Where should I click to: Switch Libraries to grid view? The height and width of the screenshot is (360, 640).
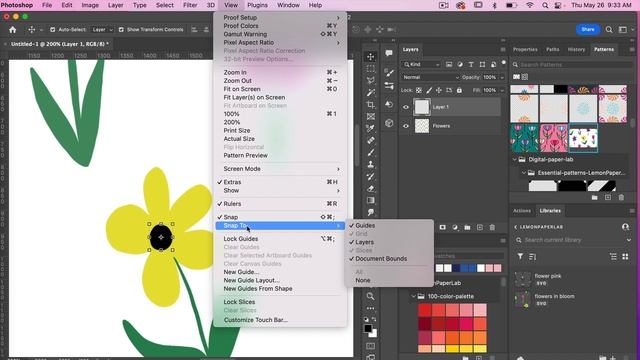[x=625, y=256]
